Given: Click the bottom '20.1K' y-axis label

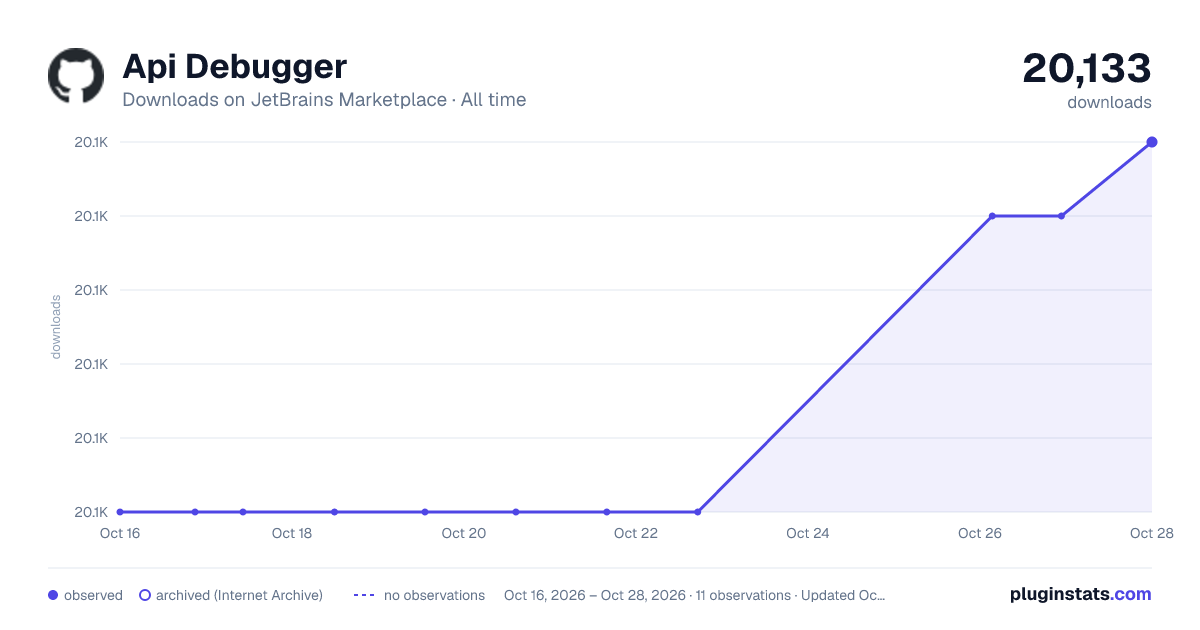Looking at the screenshot, I should tap(91, 512).
